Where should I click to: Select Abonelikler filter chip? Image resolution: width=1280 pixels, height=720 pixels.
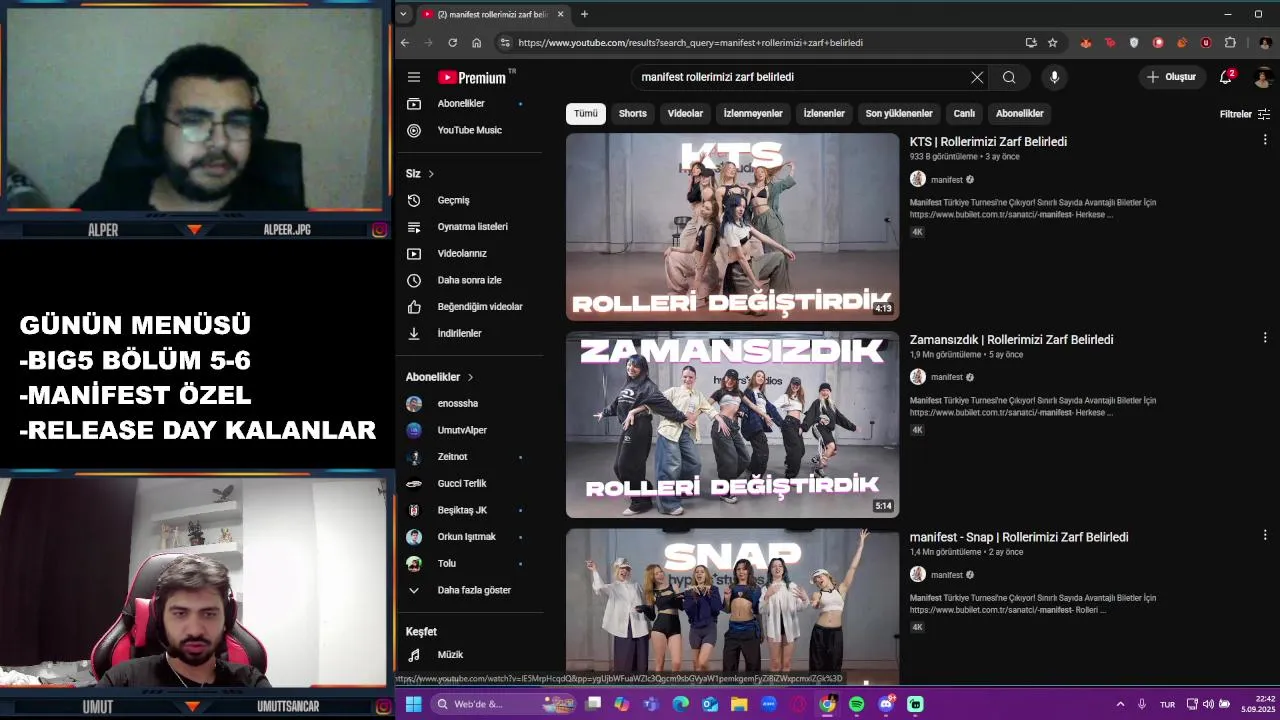coord(1020,113)
